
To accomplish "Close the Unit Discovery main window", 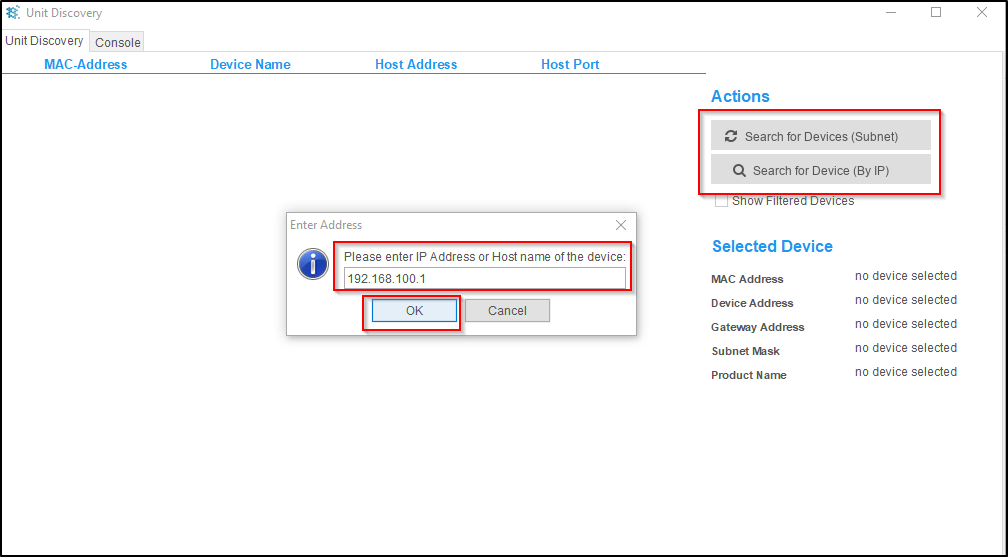I will pyautogui.click(x=982, y=13).
